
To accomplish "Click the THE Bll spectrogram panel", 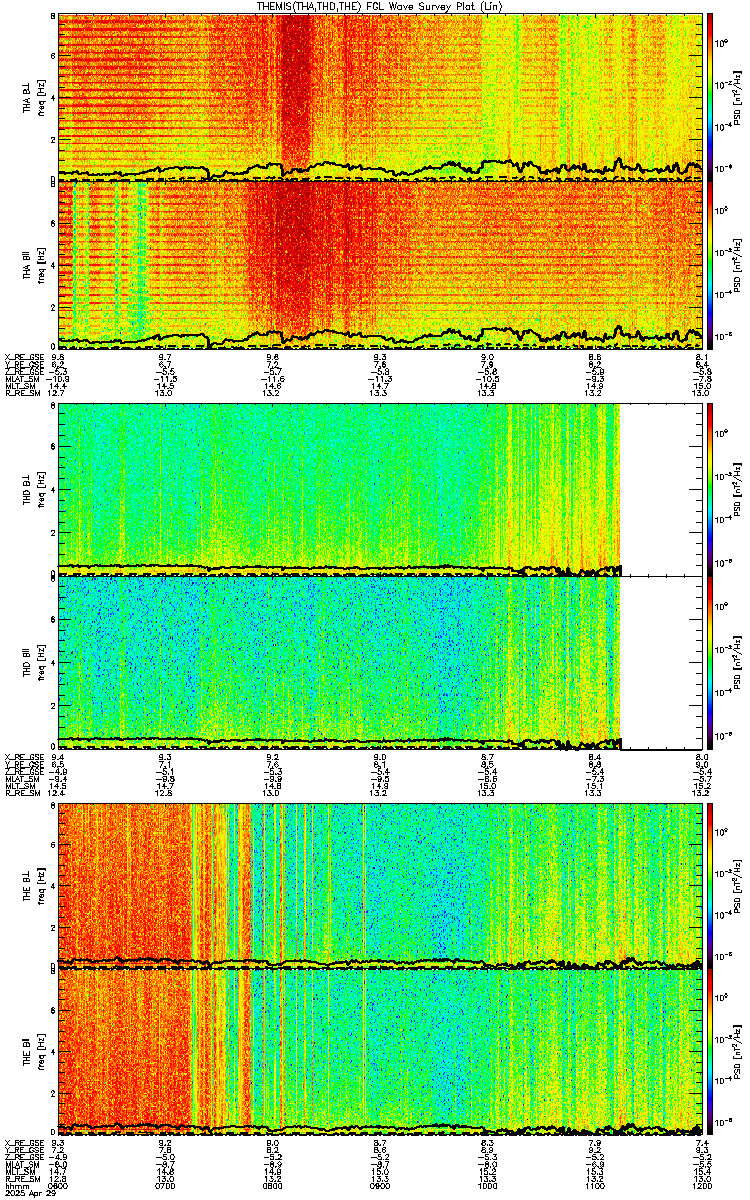I will tap(381, 1052).
